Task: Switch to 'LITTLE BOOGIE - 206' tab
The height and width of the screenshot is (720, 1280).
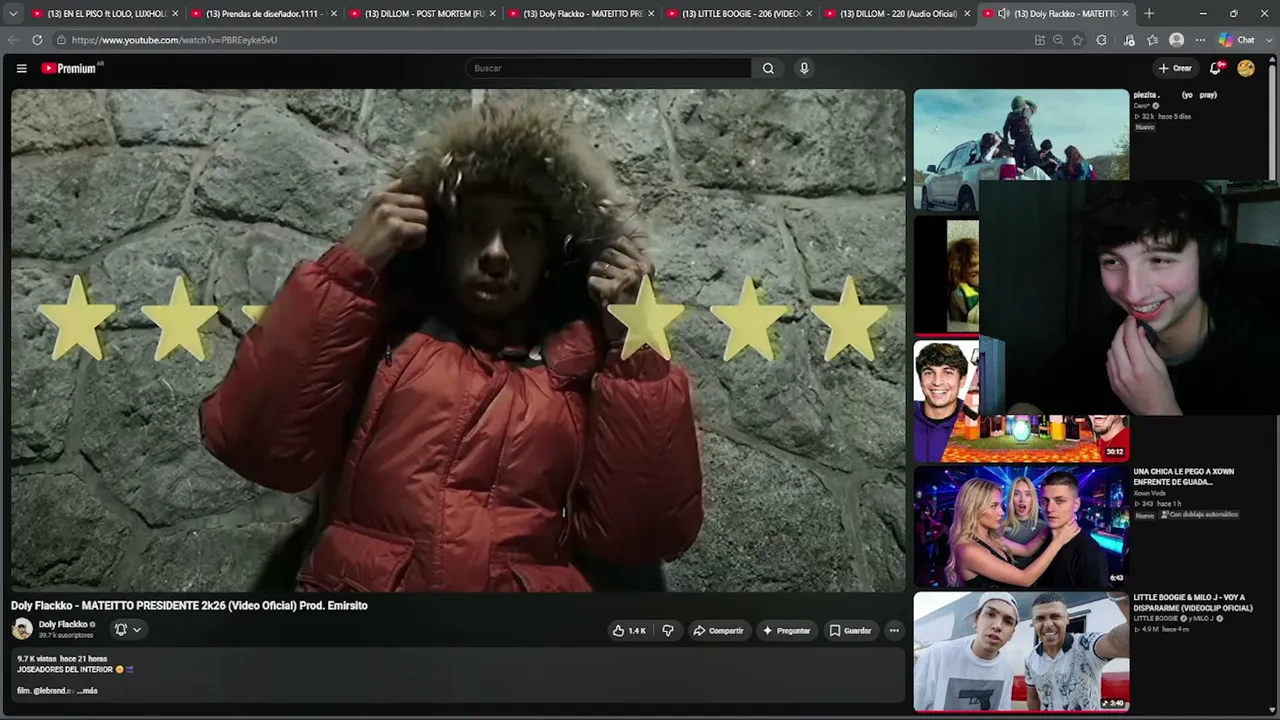Action: (738, 14)
